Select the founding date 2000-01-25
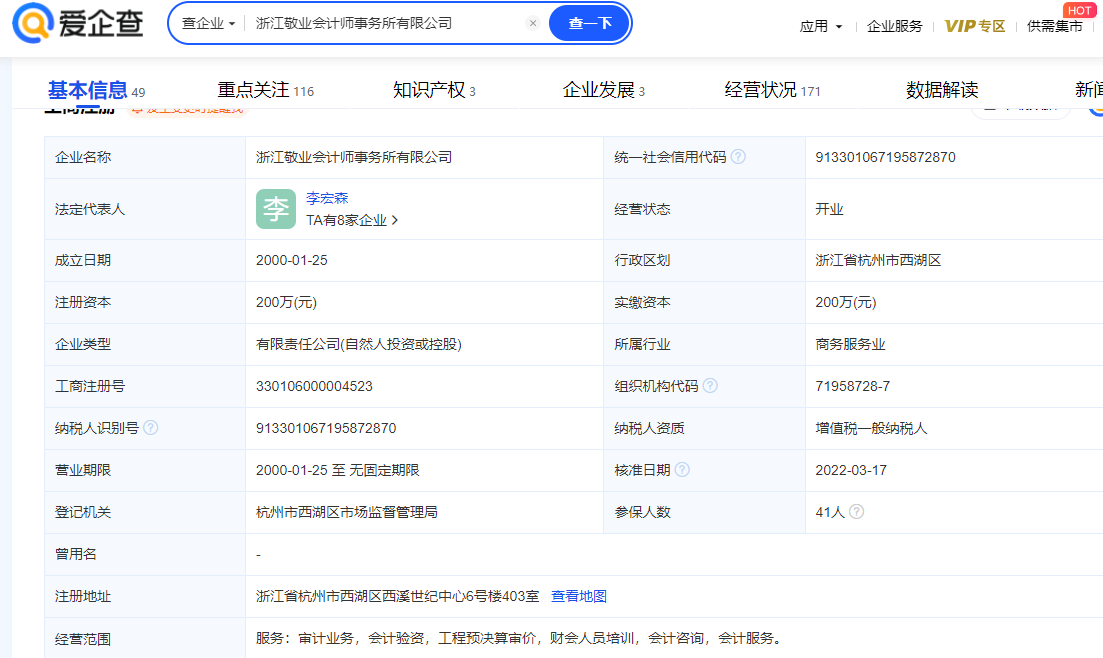 (291, 260)
